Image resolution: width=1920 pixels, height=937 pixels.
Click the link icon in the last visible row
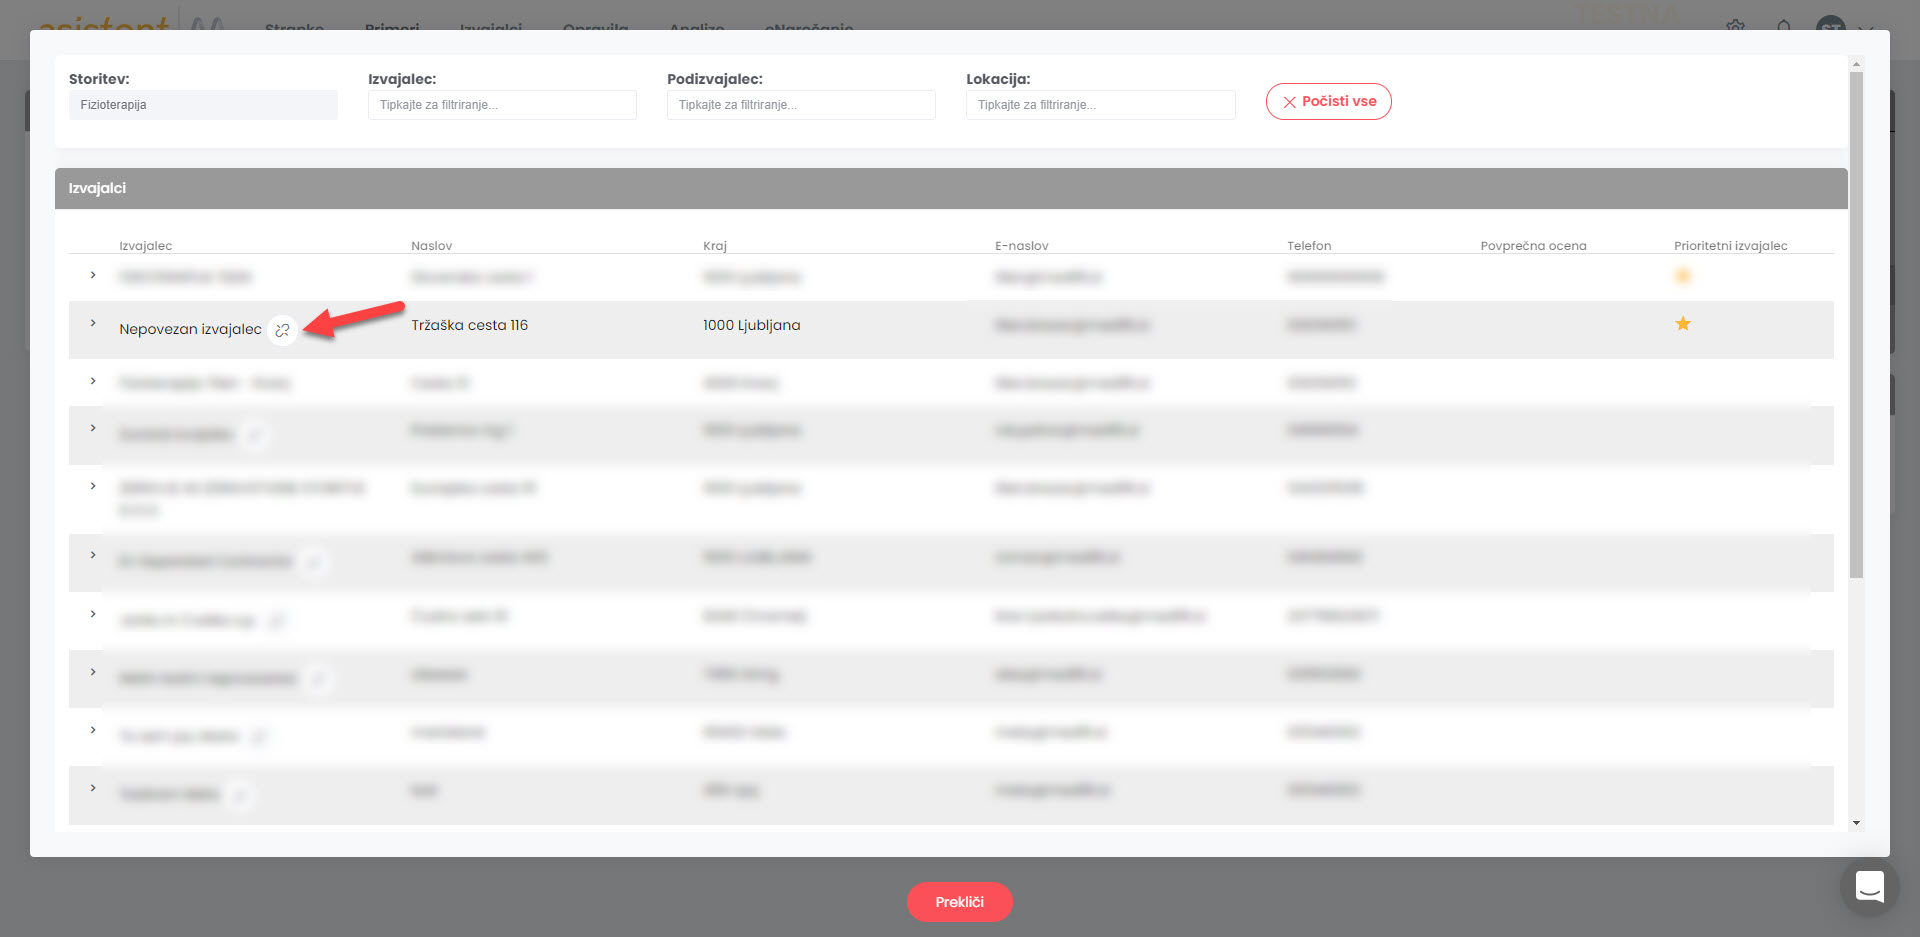click(240, 796)
